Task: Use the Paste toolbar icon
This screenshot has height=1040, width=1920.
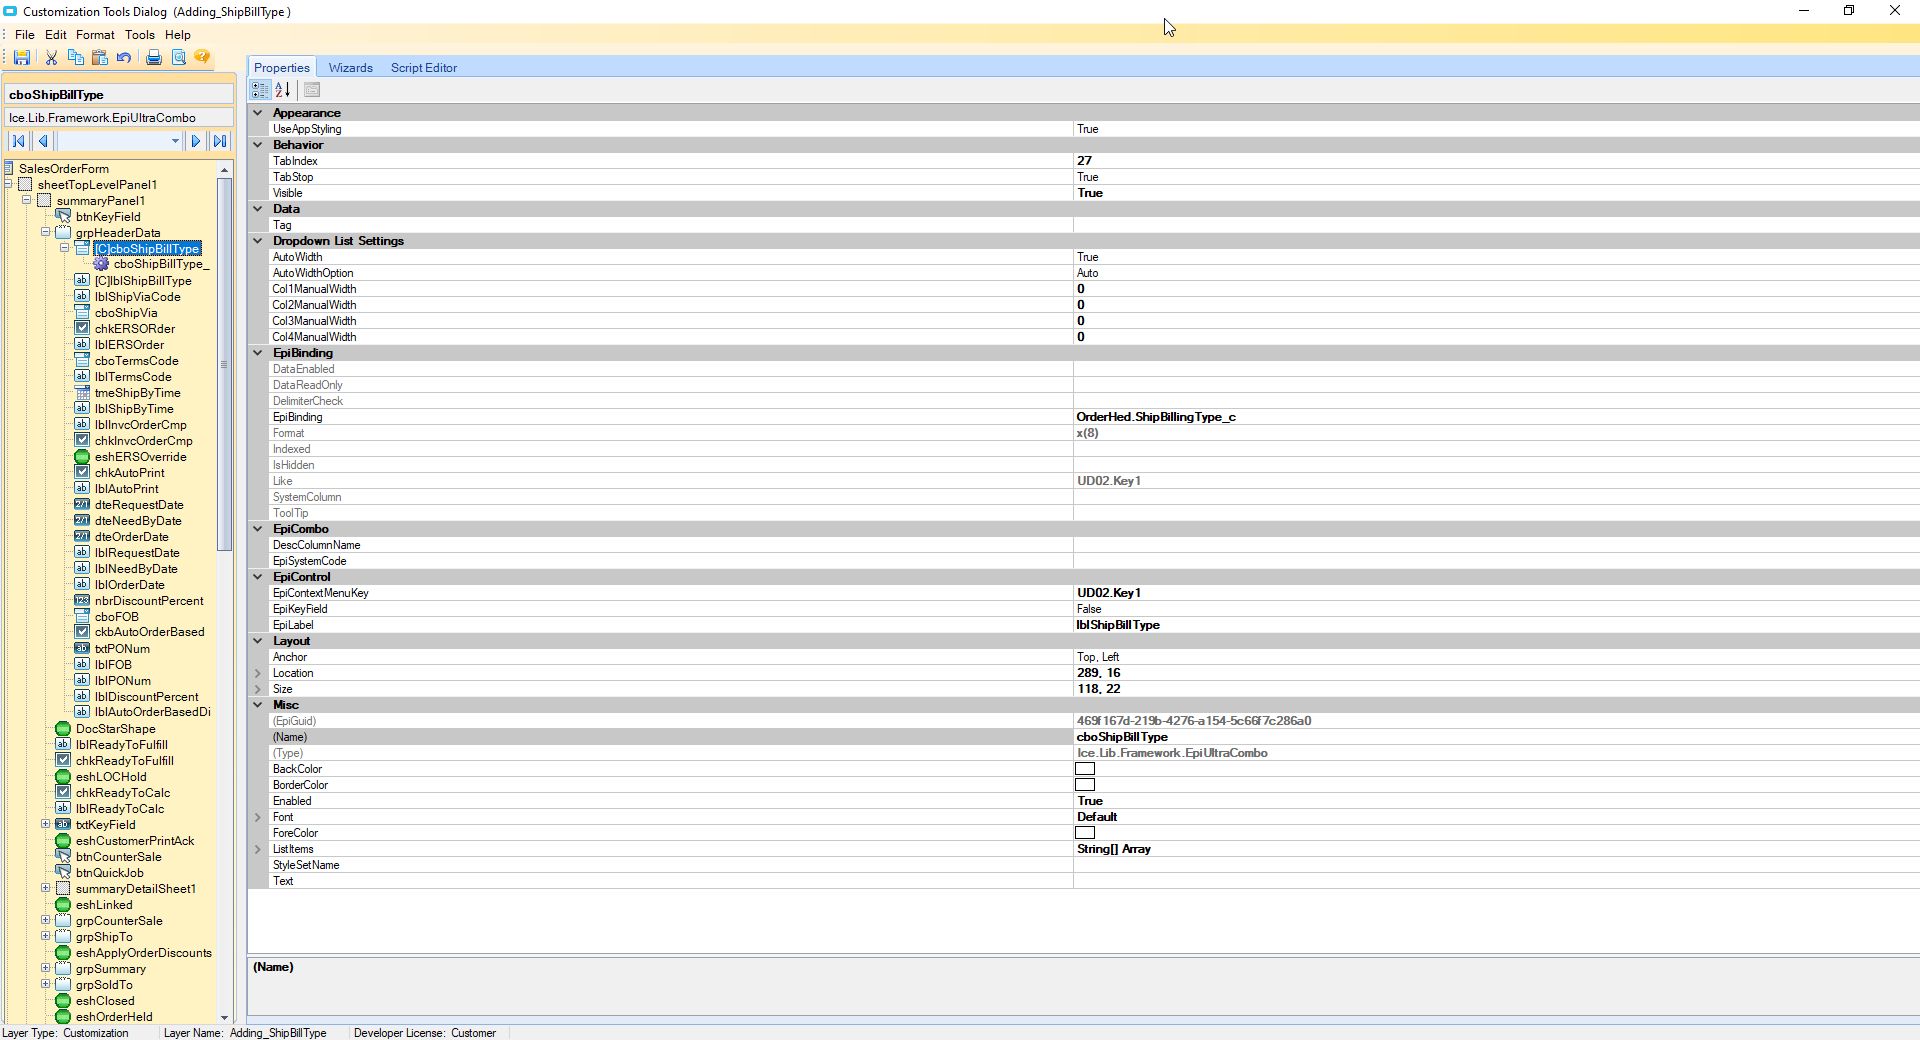Action: pos(100,57)
